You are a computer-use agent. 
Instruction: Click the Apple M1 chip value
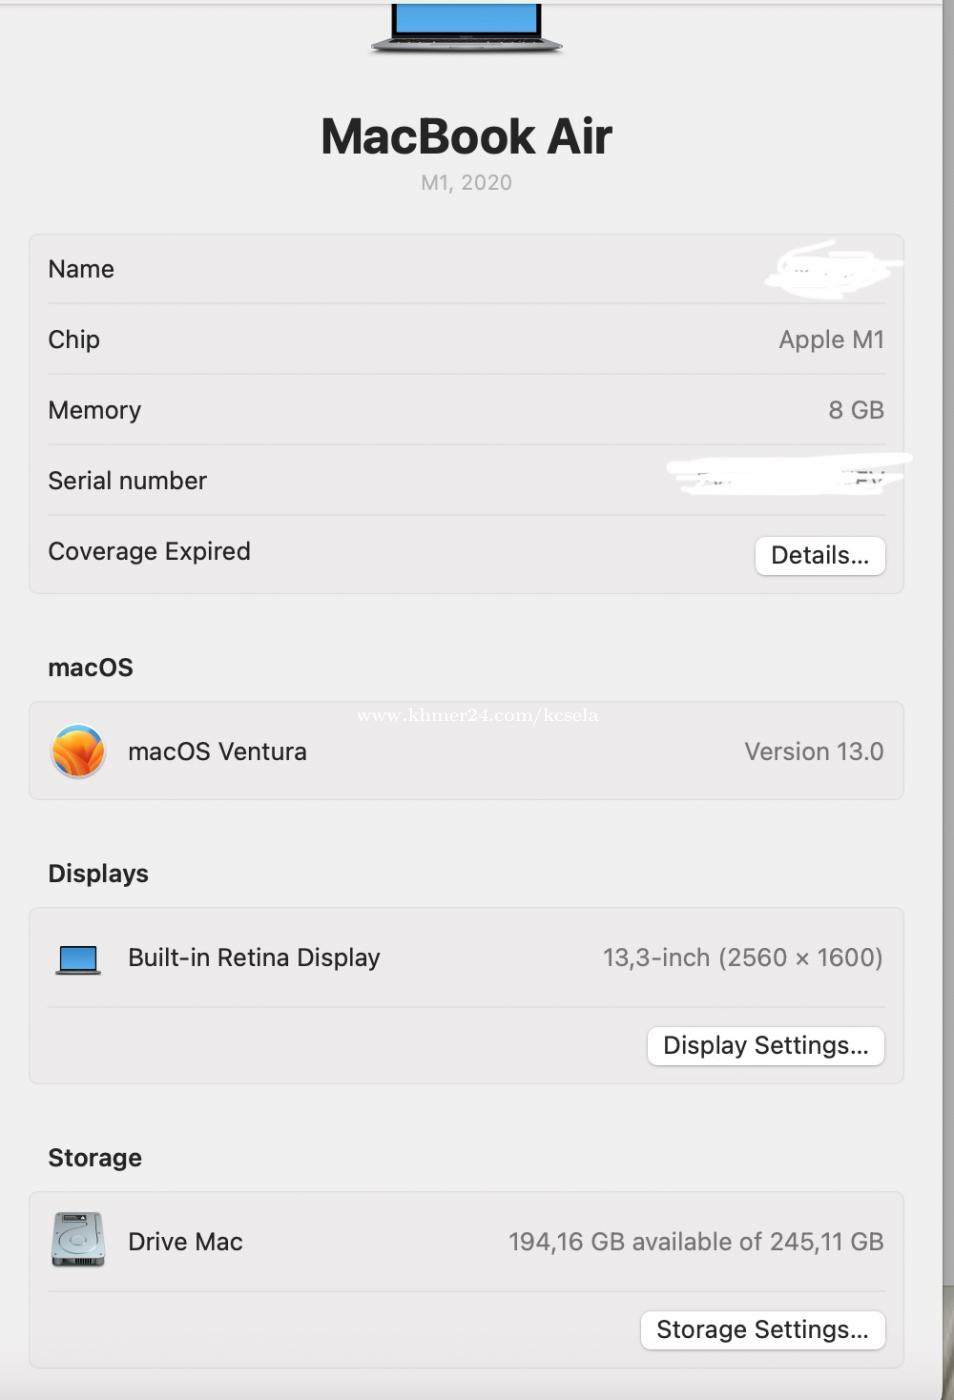(x=831, y=340)
